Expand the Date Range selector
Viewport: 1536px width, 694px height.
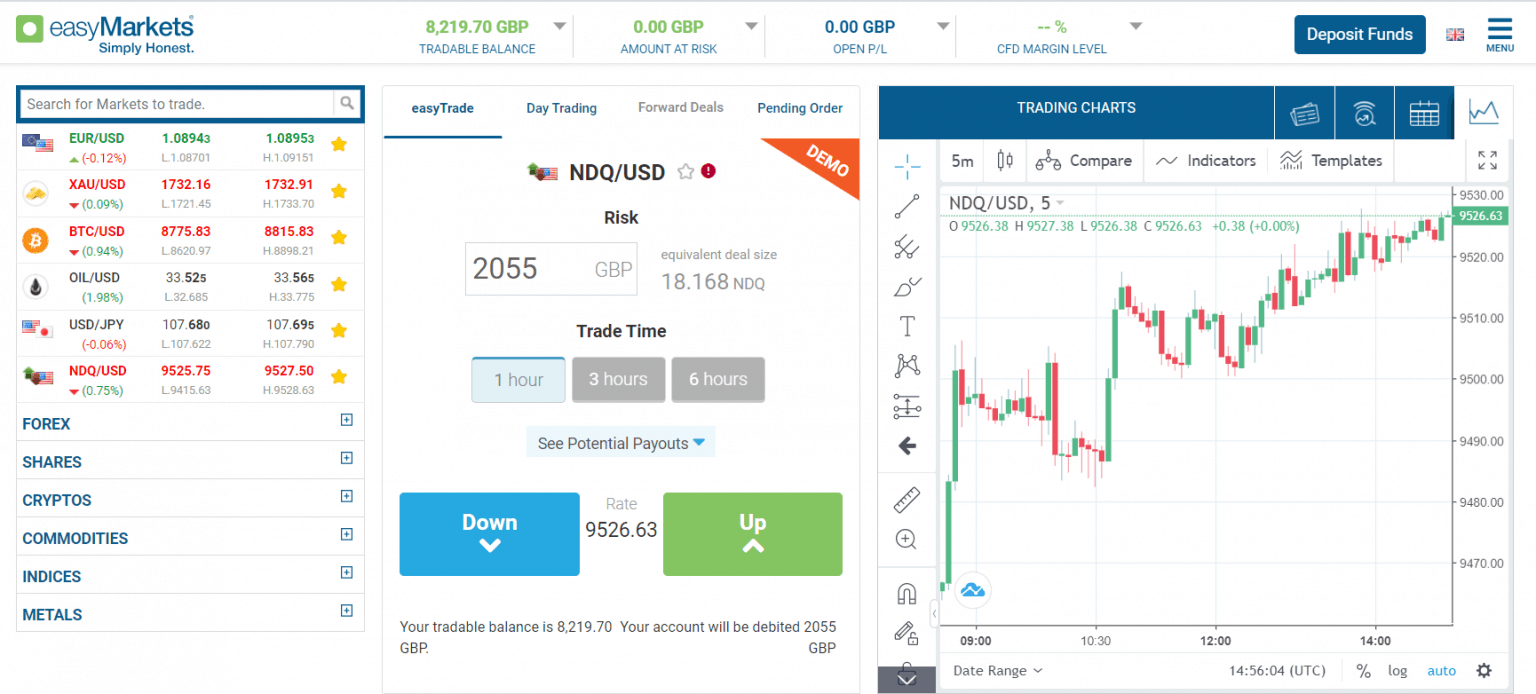(997, 670)
